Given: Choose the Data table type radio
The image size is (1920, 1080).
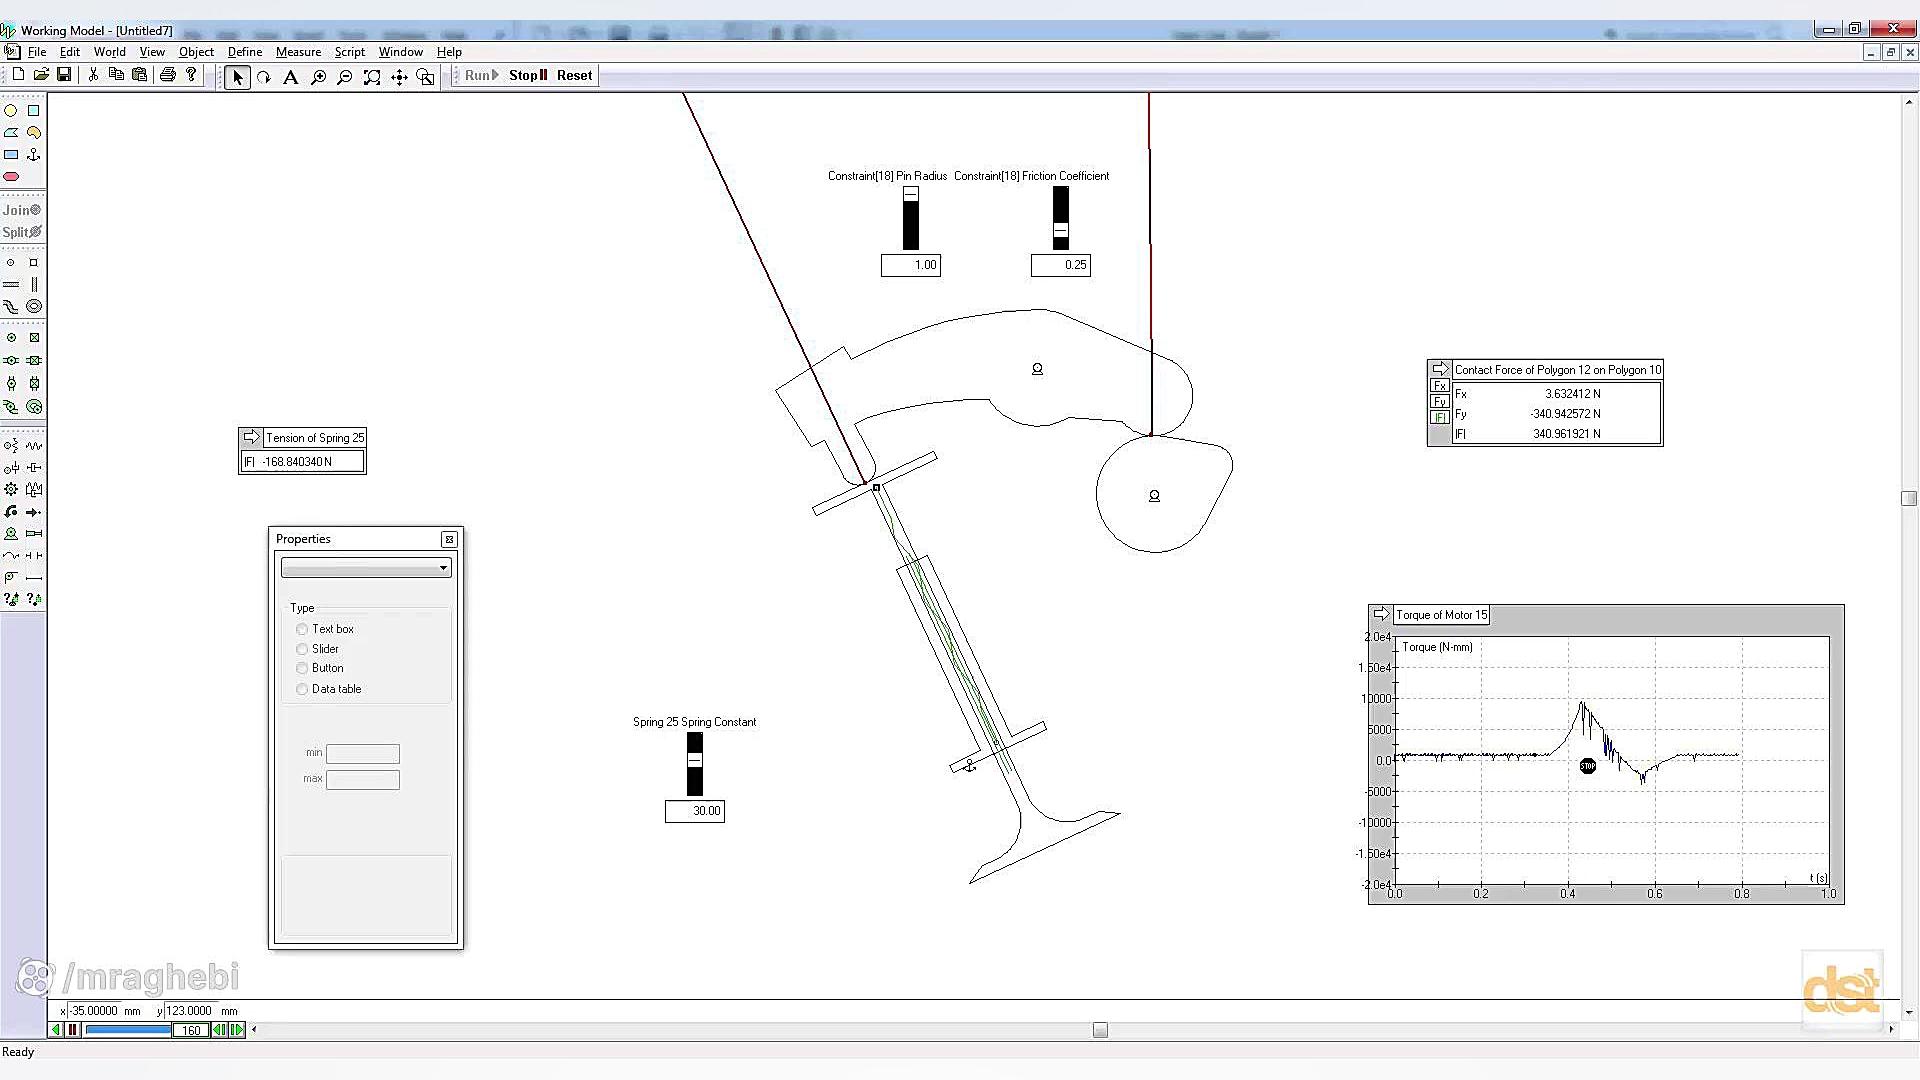Looking at the screenshot, I should click(x=302, y=689).
